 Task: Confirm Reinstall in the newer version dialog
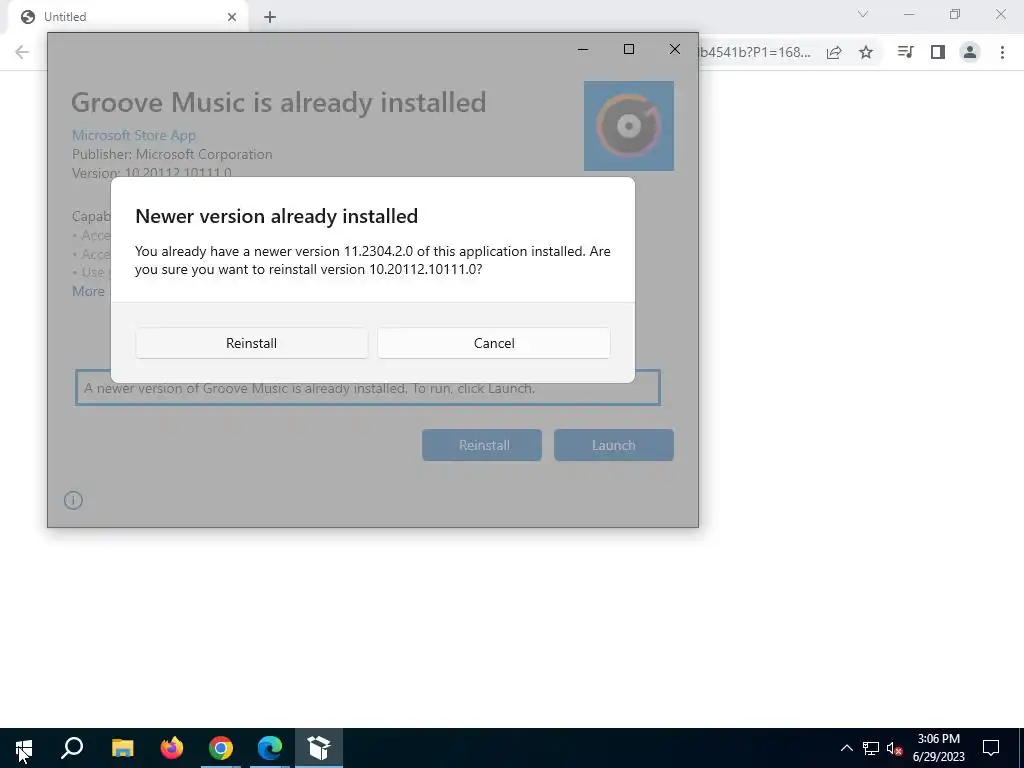tap(251, 343)
